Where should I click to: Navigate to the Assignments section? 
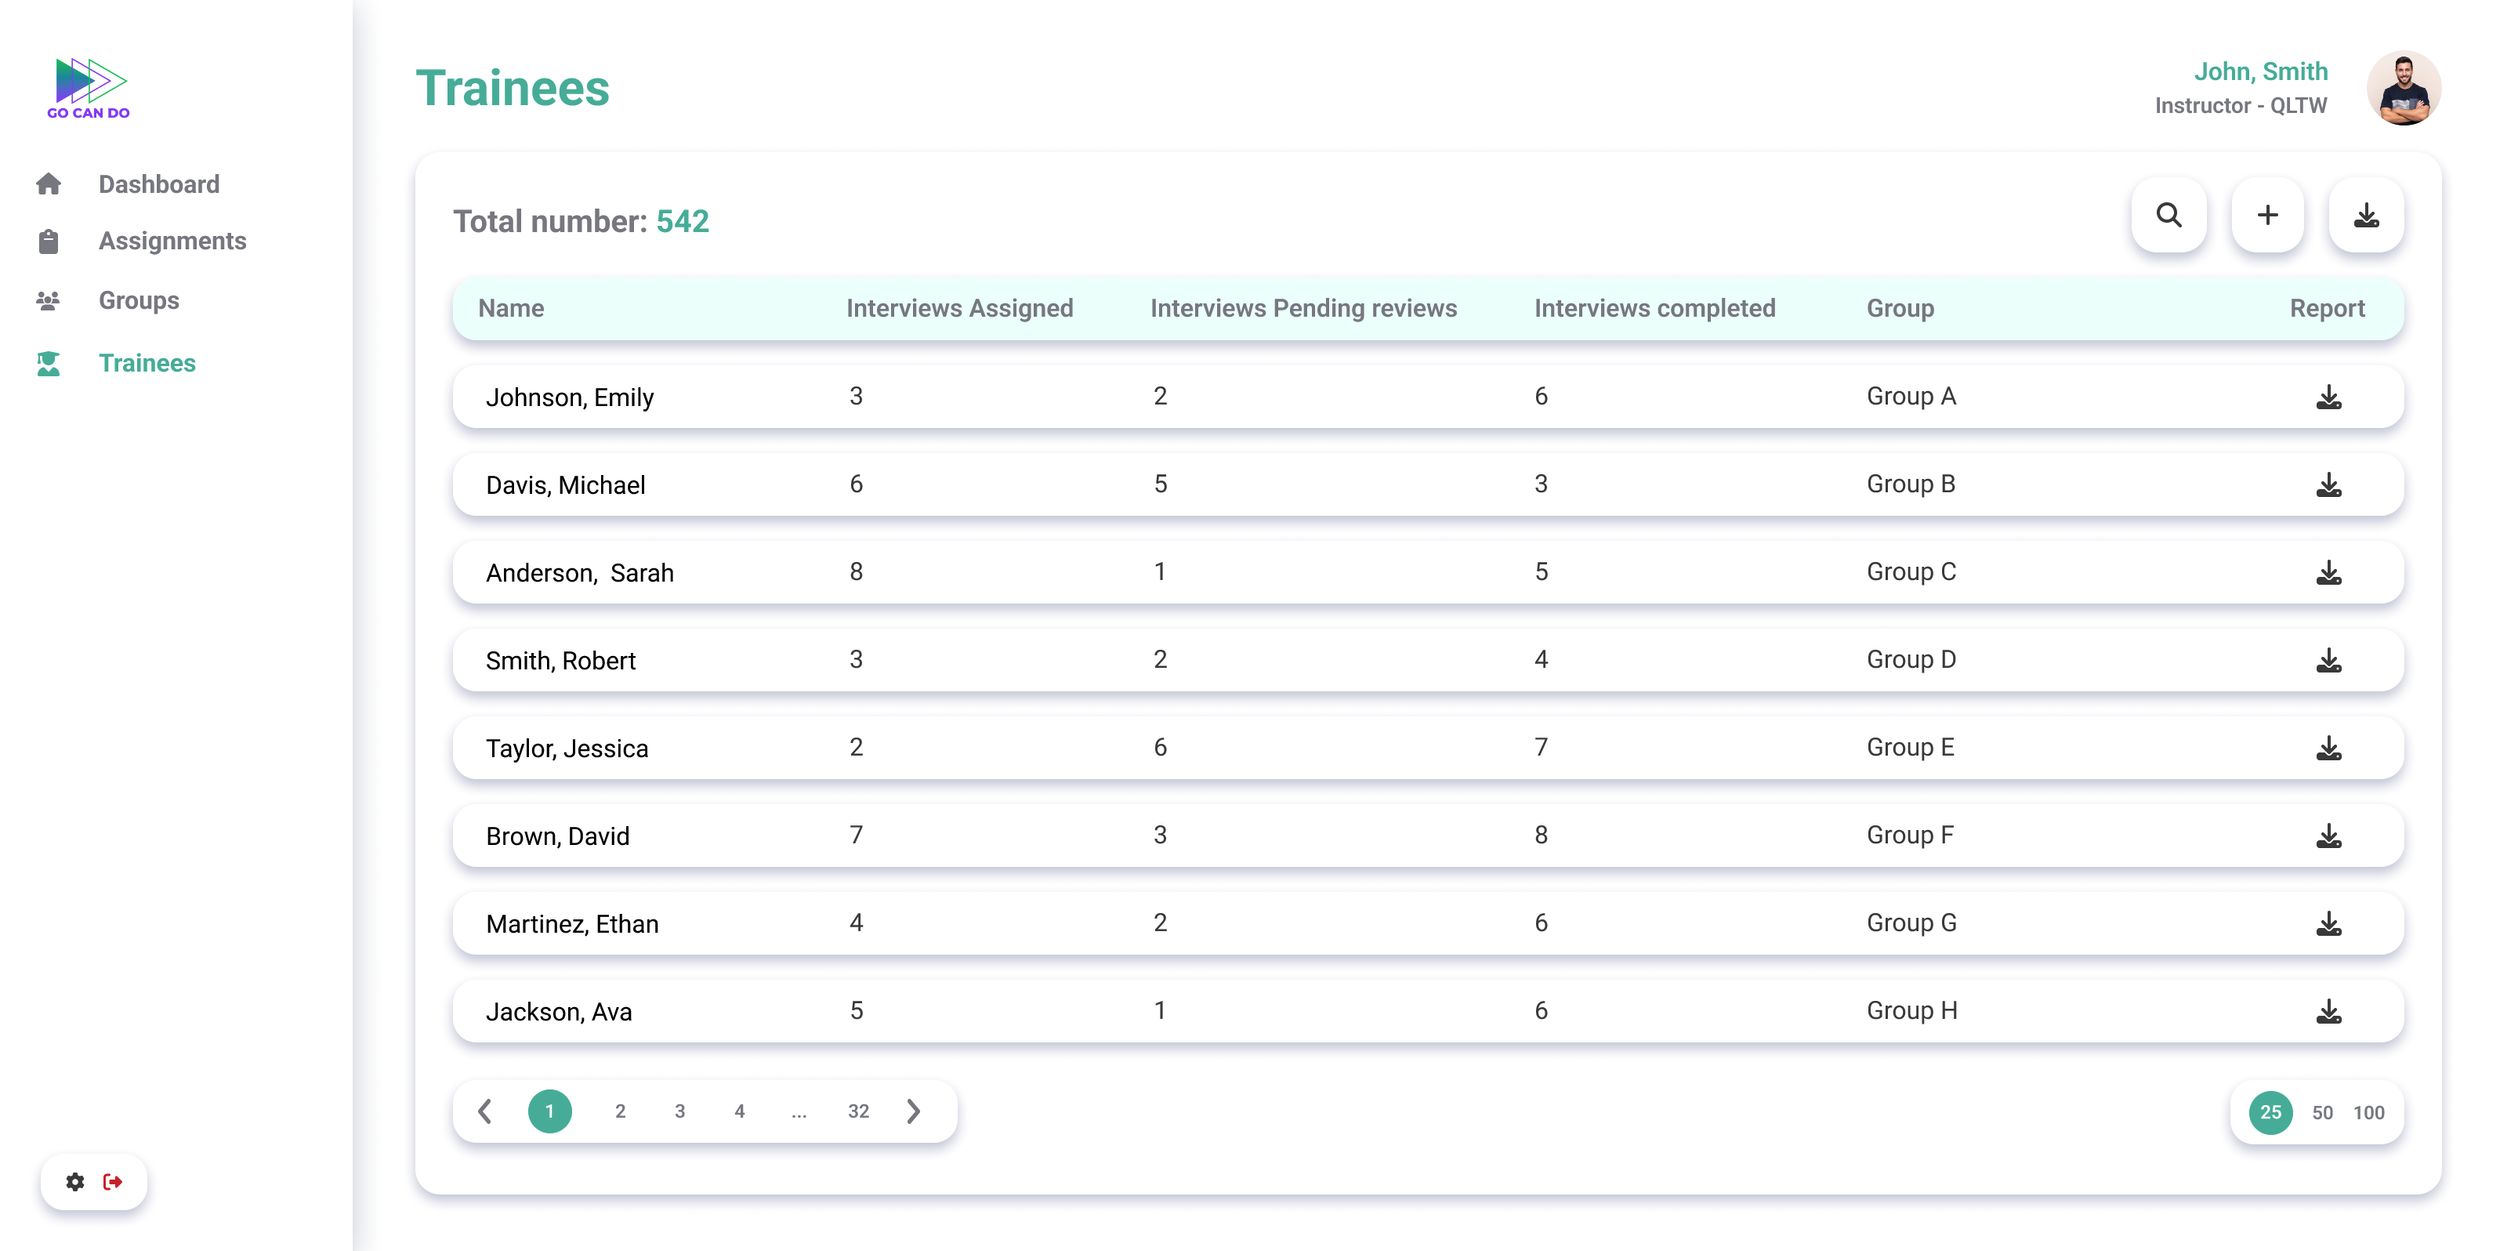172,241
